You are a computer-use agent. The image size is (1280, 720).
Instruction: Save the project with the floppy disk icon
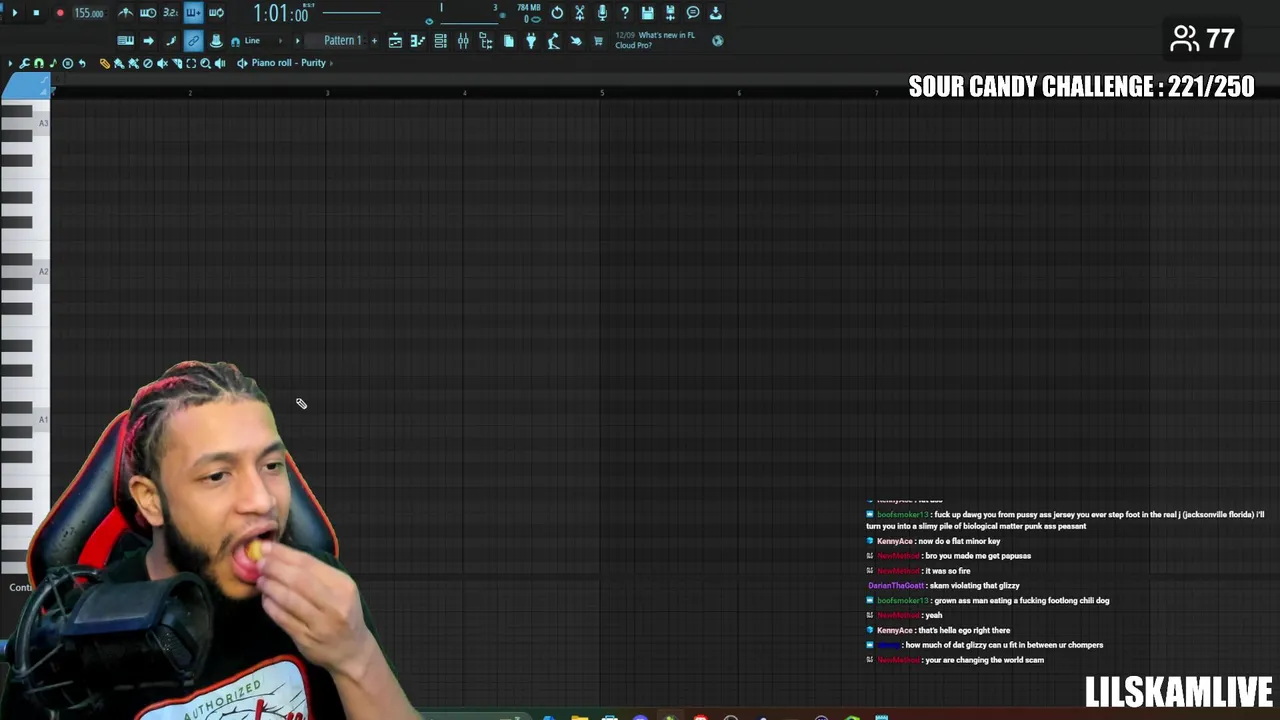tap(648, 13)
